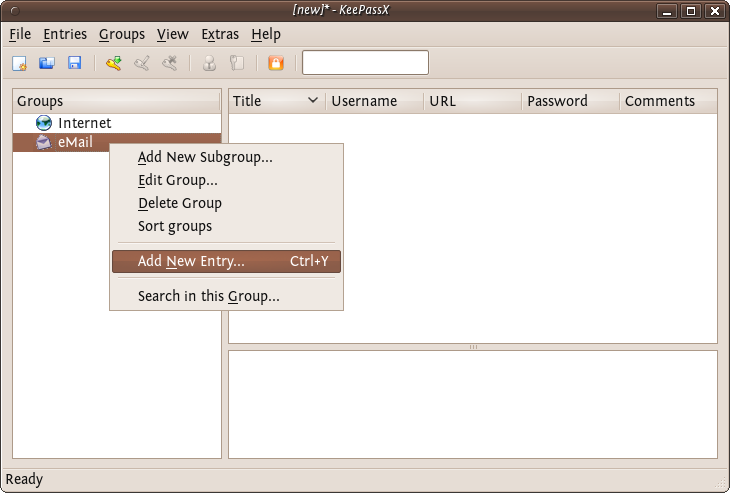Select the Internet group in tree
730x493 pixels.
tap(84, 123)
